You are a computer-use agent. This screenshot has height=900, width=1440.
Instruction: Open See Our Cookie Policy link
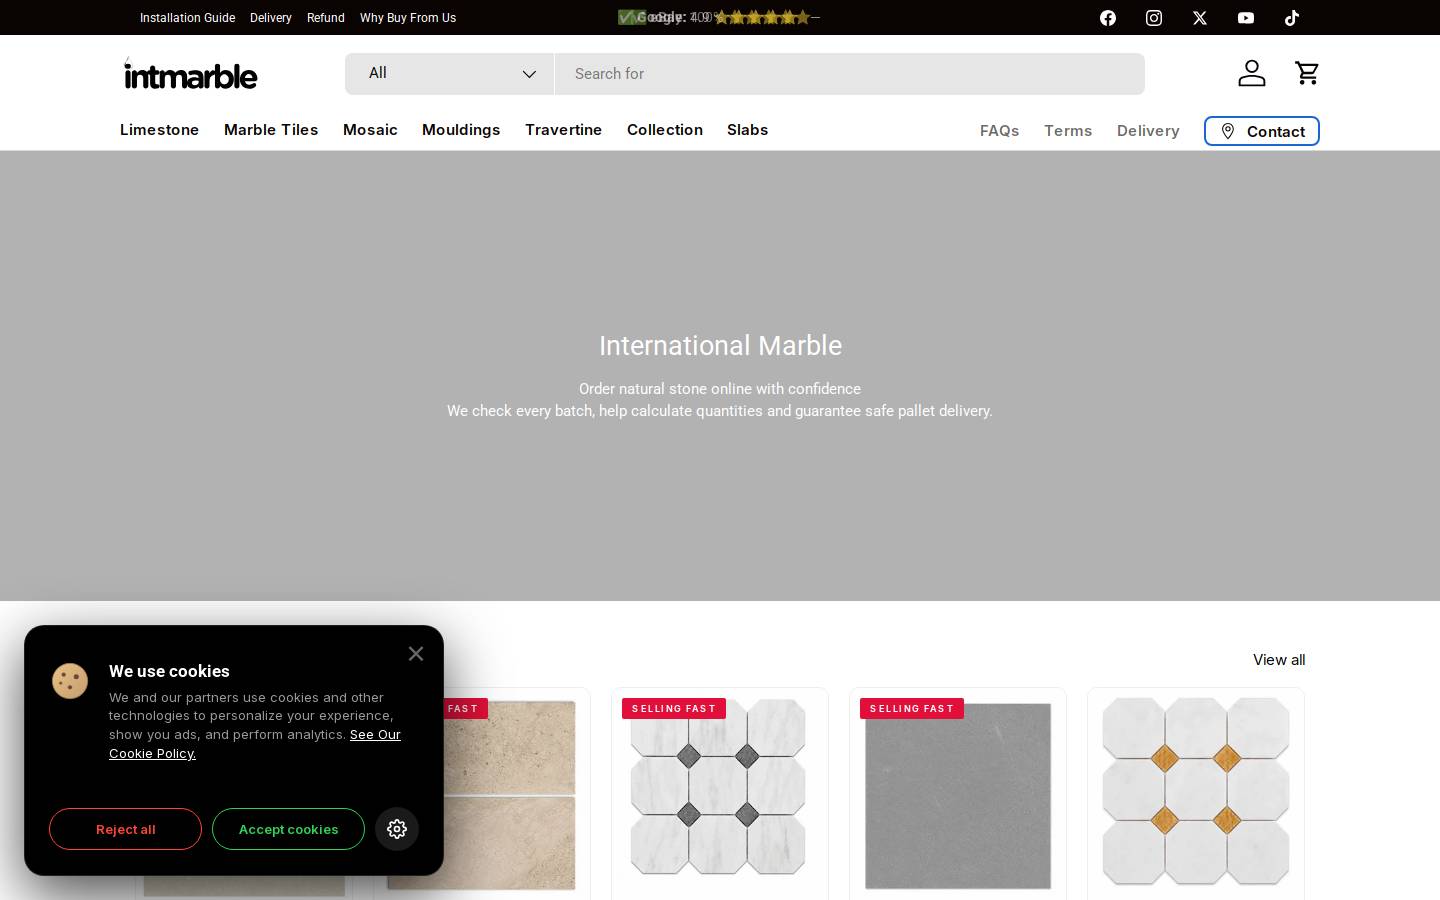pos(255,744)
